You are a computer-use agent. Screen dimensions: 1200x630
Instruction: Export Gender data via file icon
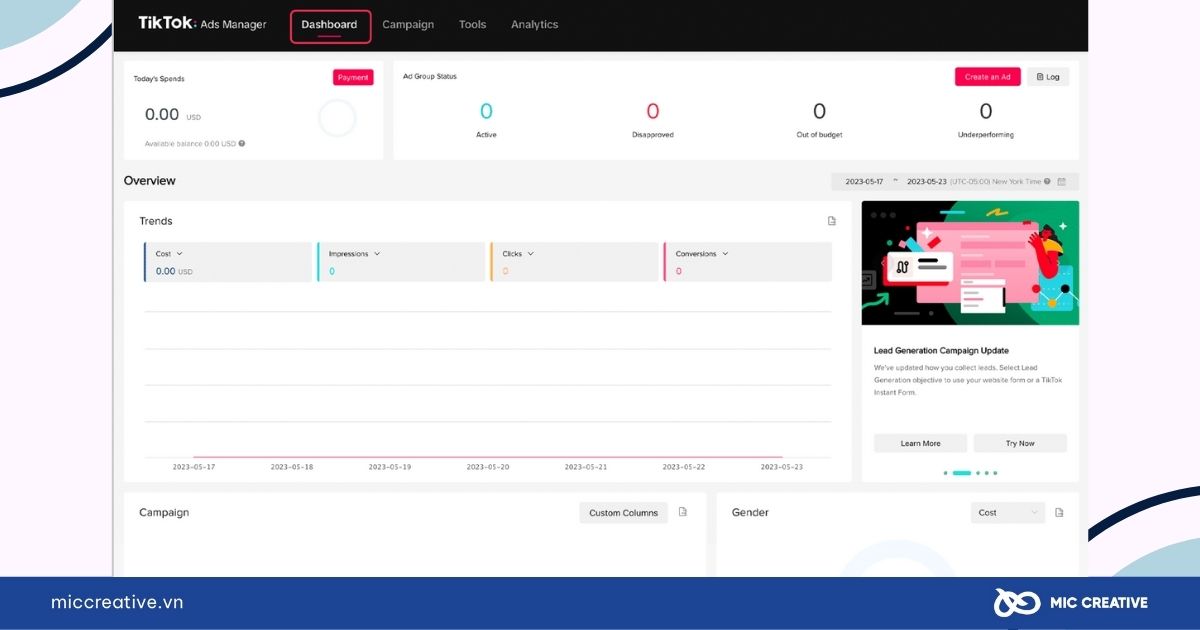pos(1059,512)
